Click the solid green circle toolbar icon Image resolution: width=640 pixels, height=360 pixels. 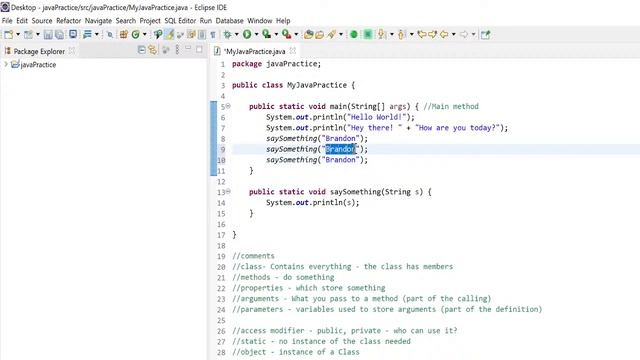[x=354, y=35]
